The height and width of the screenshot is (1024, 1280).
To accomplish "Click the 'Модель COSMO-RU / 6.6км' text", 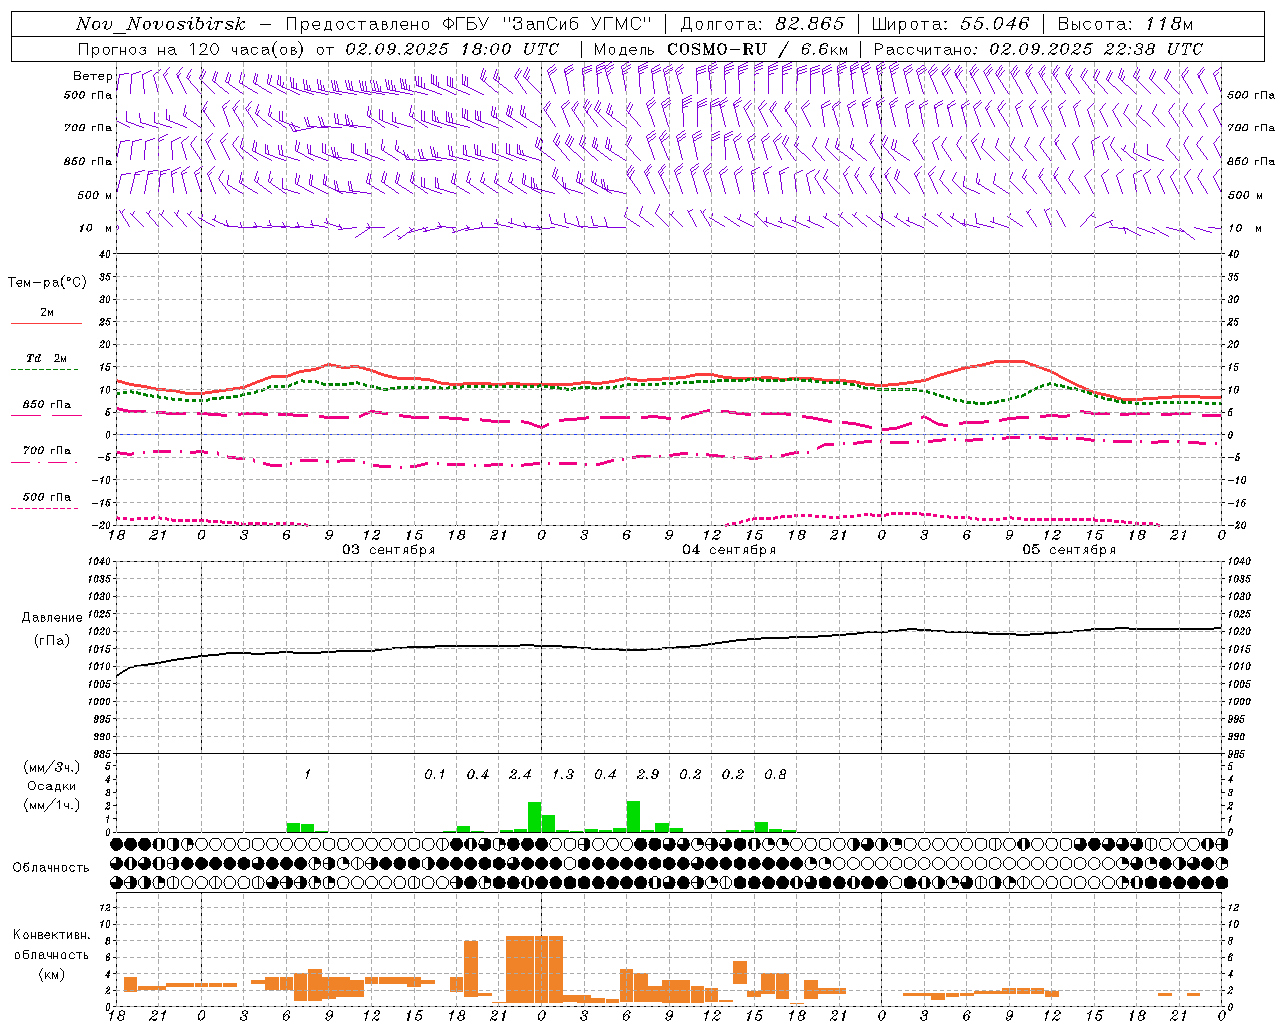I will pyautogui.click(x=721, y=49).
